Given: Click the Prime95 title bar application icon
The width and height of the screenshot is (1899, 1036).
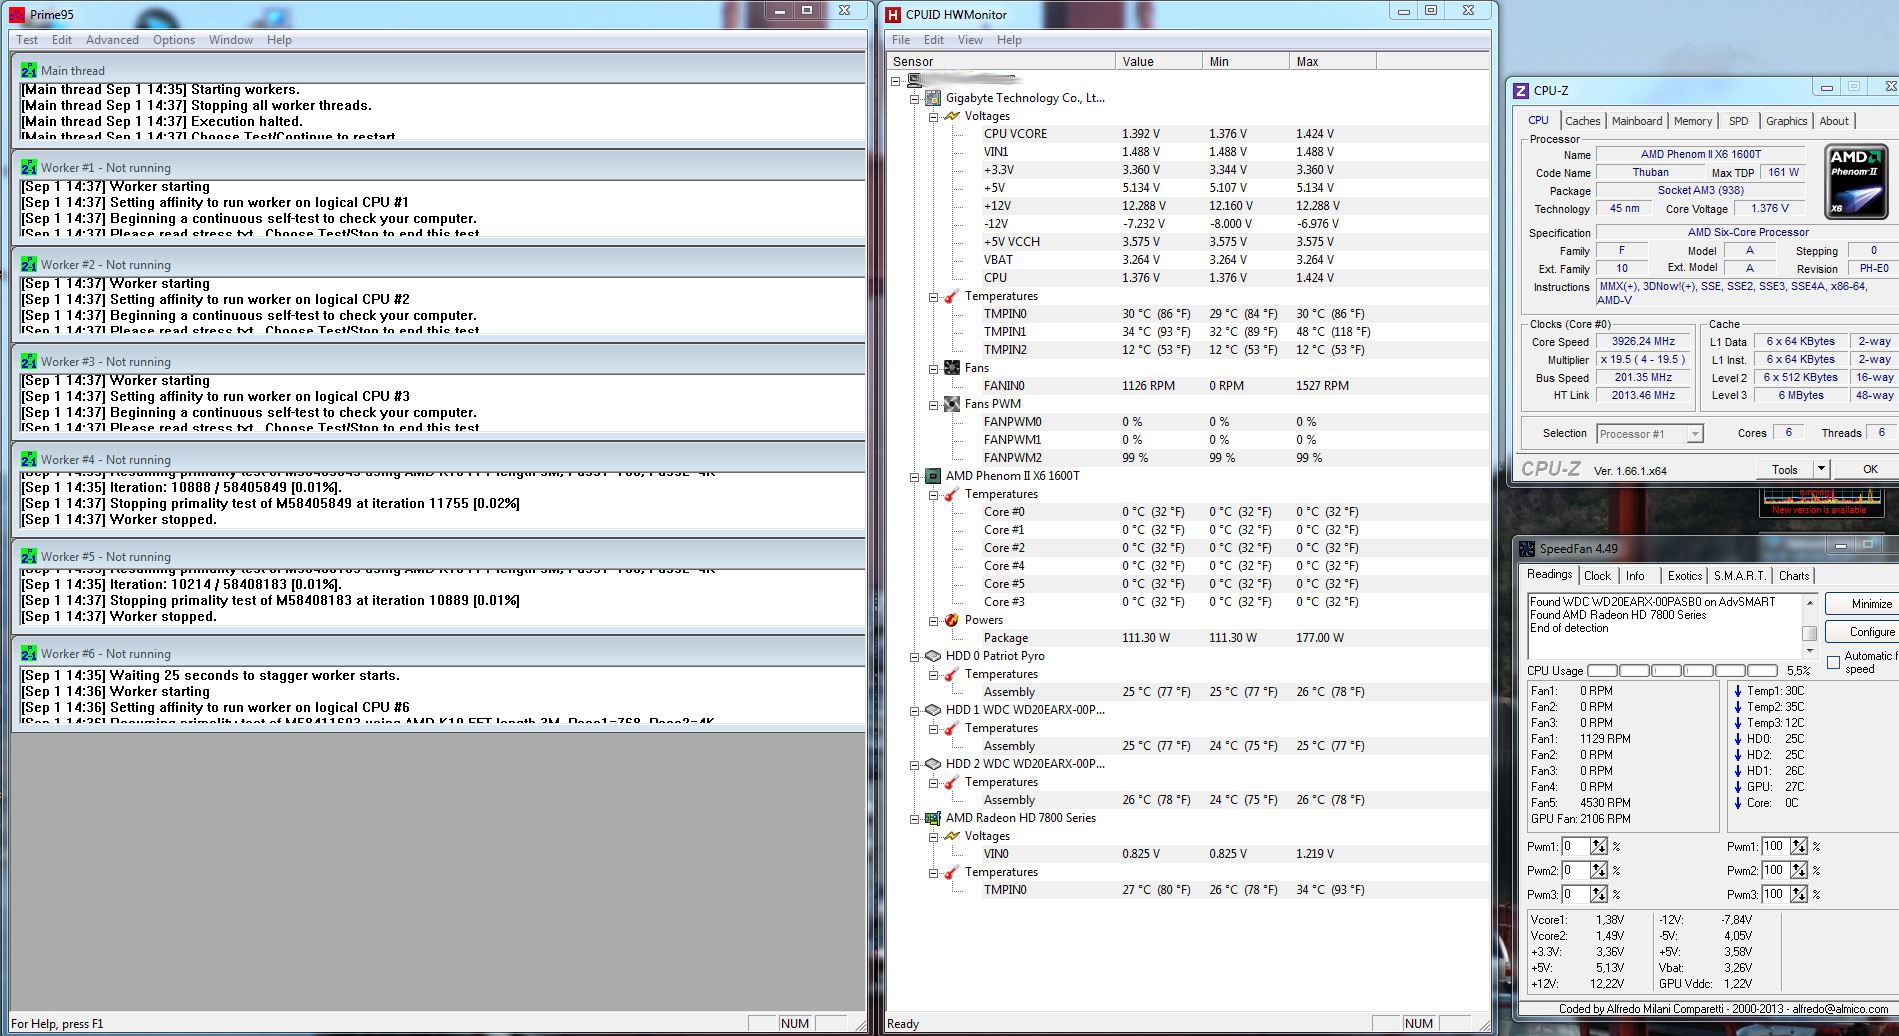Looking at the screenshot, I should point(17,14).
